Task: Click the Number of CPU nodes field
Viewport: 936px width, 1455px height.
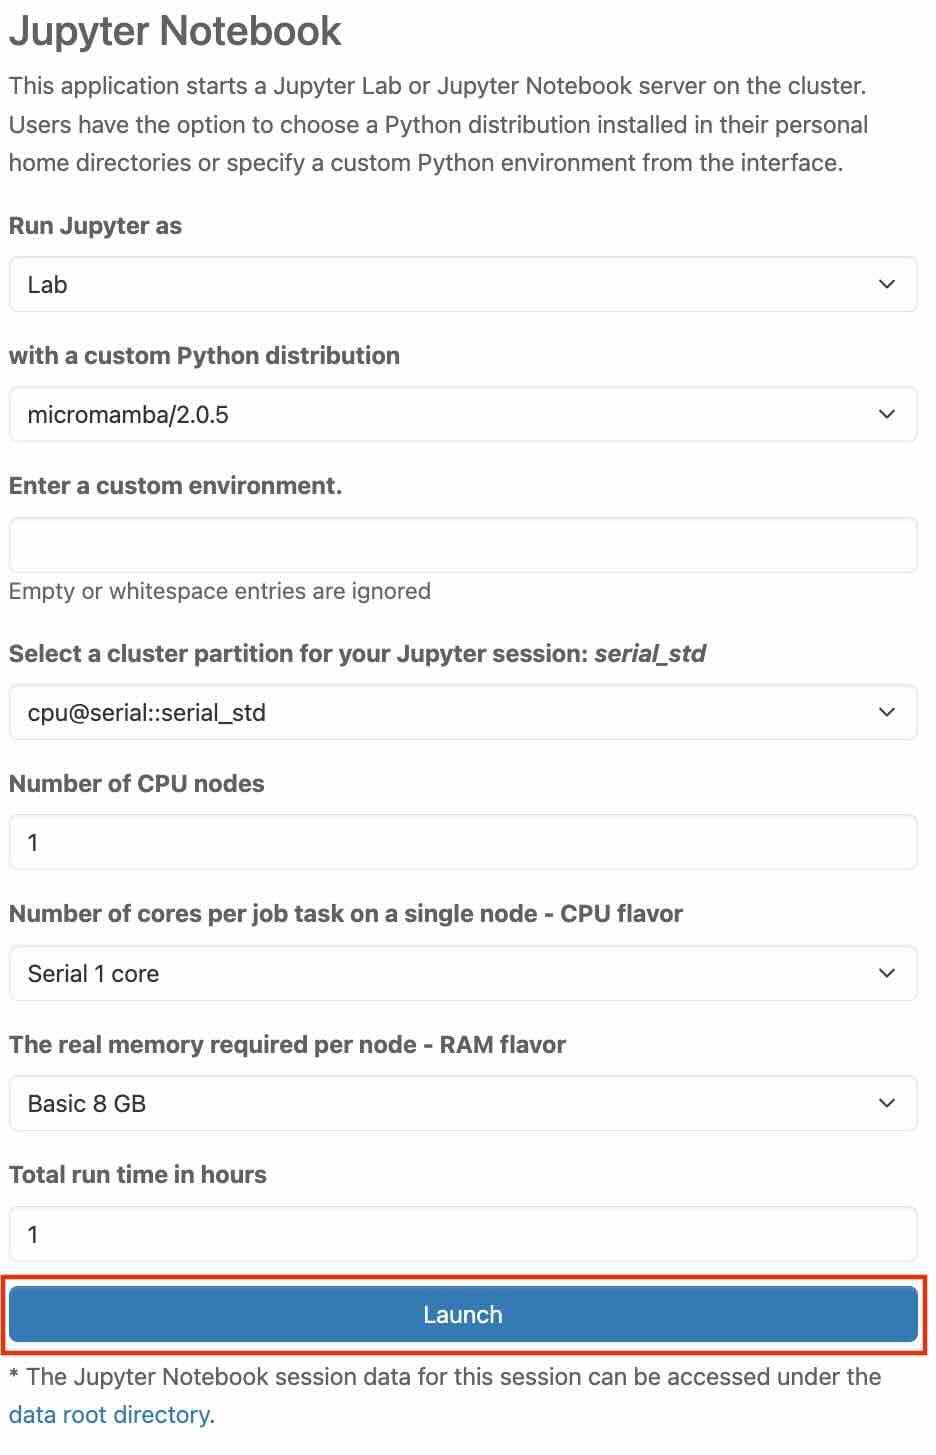Action: point(462,842)
